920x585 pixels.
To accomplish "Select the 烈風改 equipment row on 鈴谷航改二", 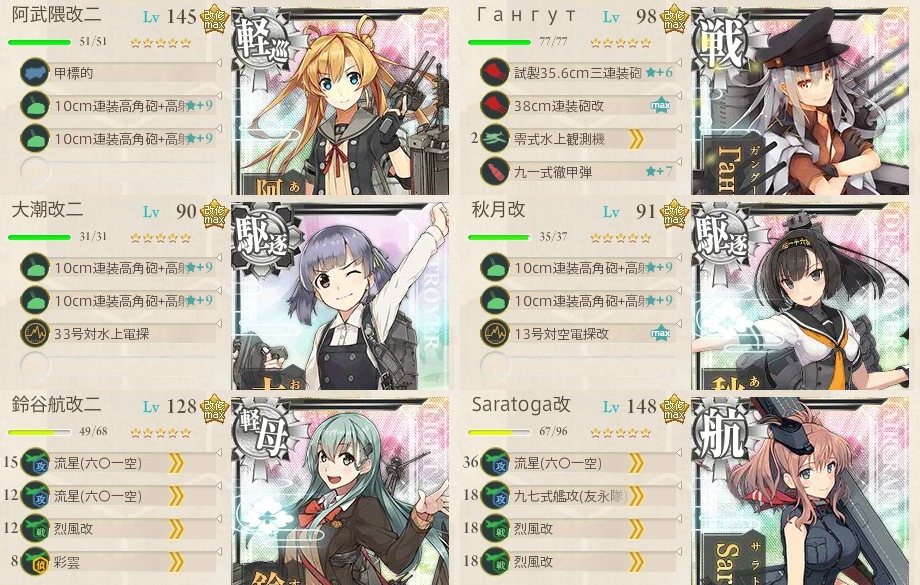I will [119, 529].
